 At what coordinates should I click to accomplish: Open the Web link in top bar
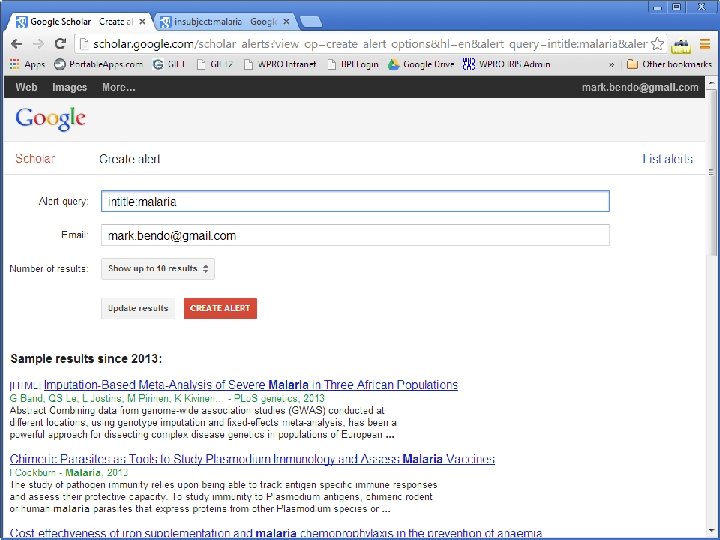(x=26, y=87)
